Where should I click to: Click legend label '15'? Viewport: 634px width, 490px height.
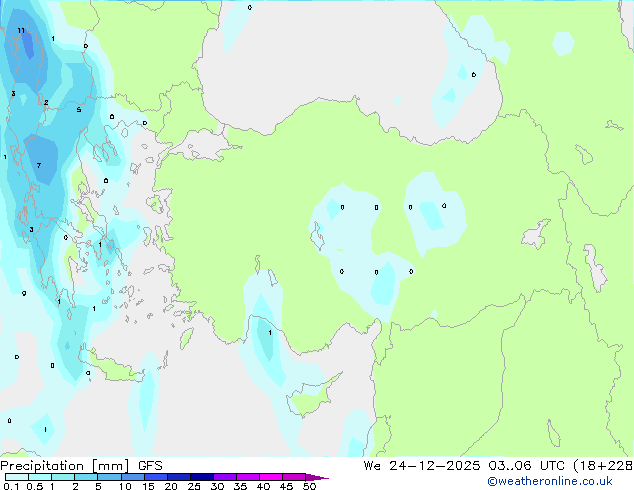tap(148, 486)
